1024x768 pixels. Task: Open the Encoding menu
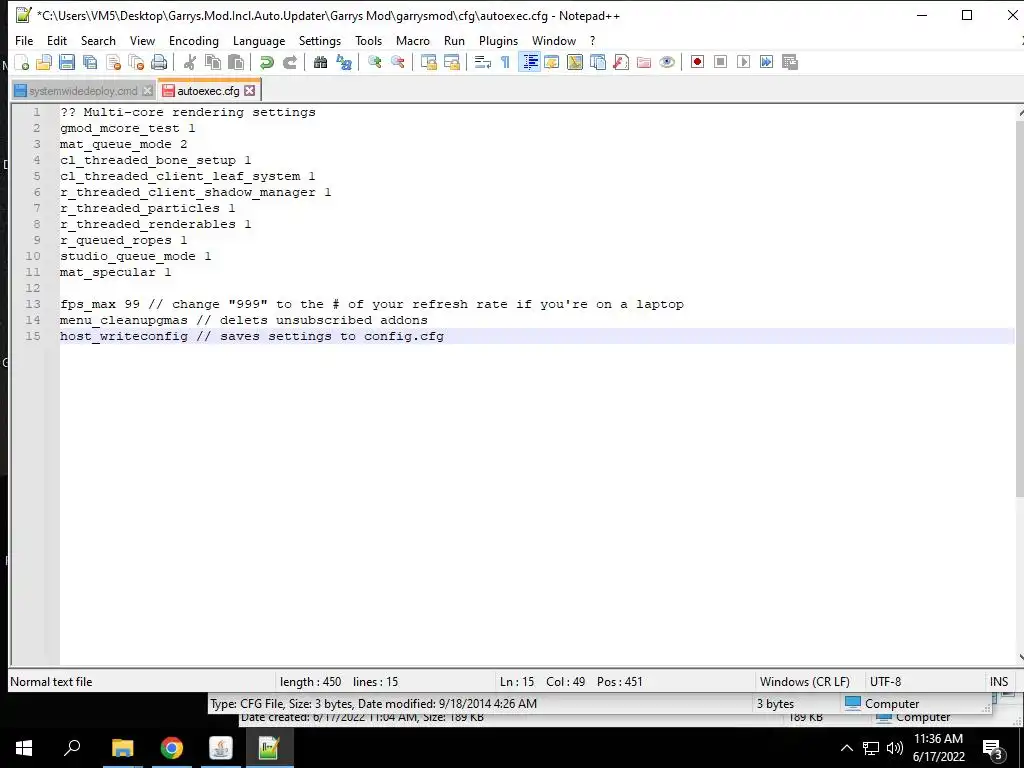[194, 40]
